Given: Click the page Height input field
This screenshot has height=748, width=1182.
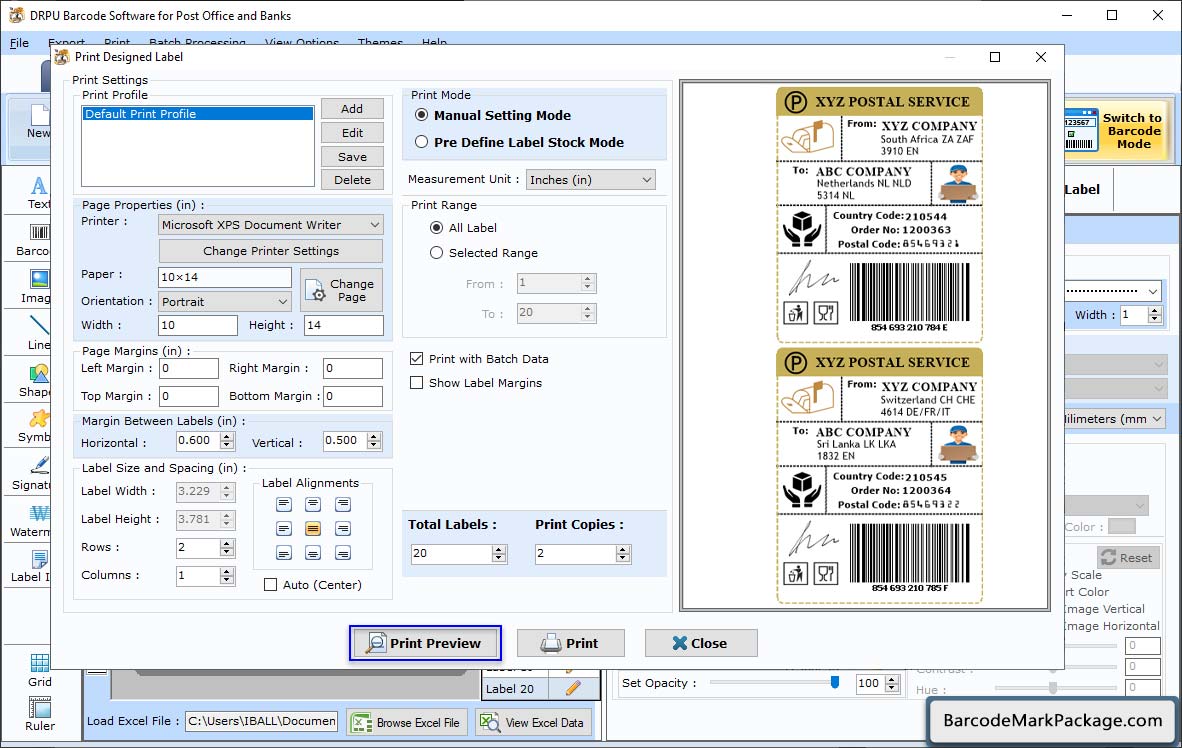Looking at the screenshot, I should click(344, 325).
